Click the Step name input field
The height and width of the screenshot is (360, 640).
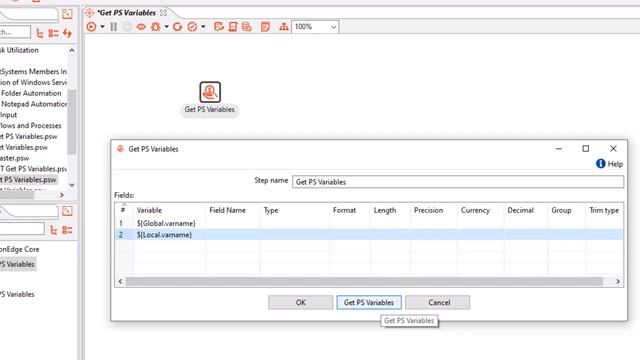point(458,182)
